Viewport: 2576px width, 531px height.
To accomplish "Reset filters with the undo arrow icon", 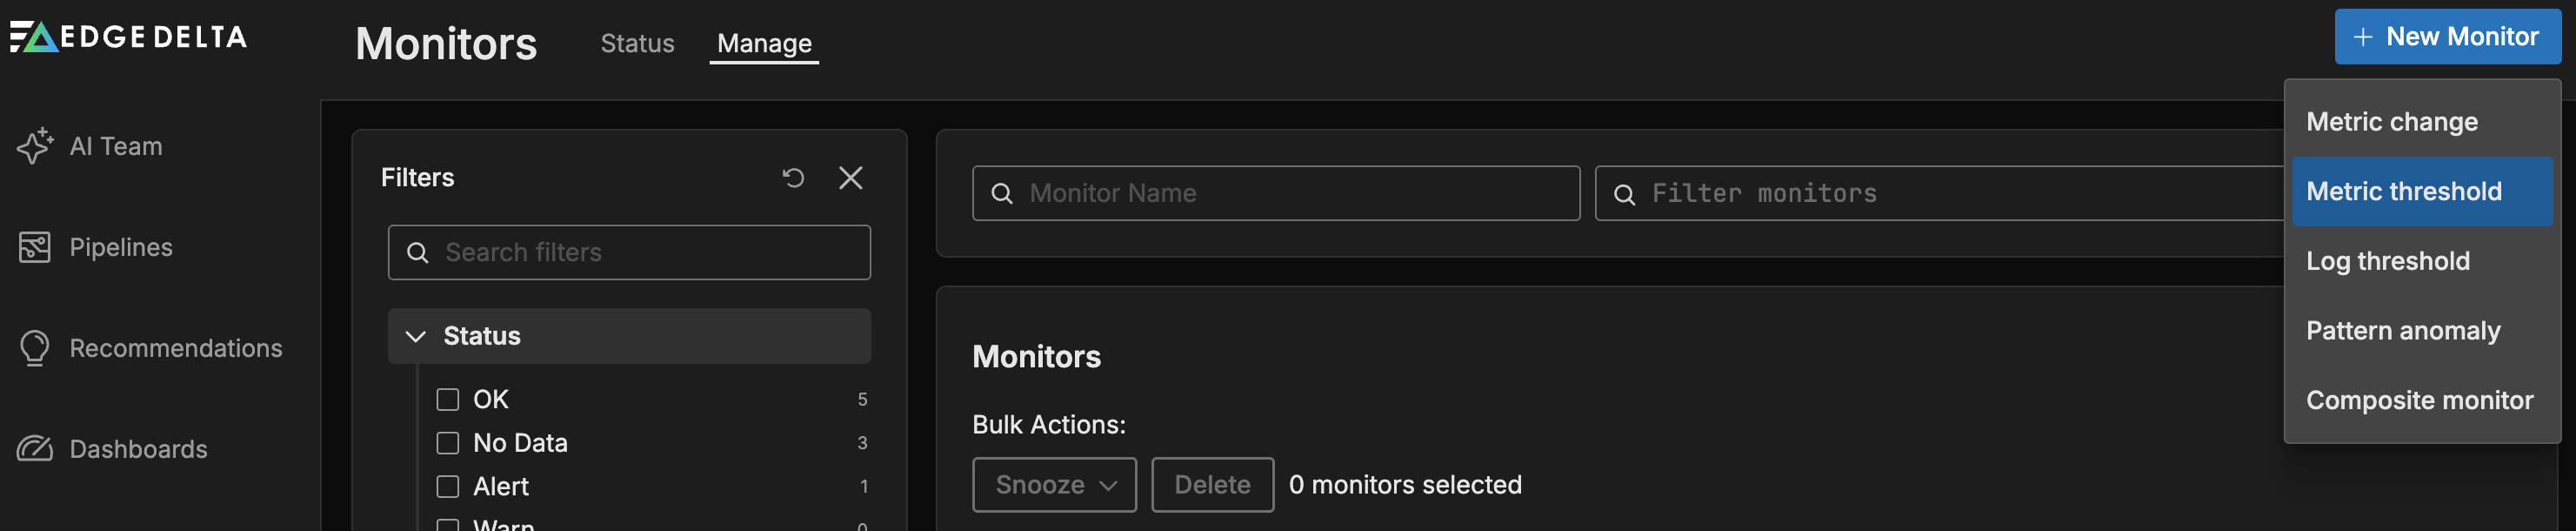I will [x=793, y=178].
